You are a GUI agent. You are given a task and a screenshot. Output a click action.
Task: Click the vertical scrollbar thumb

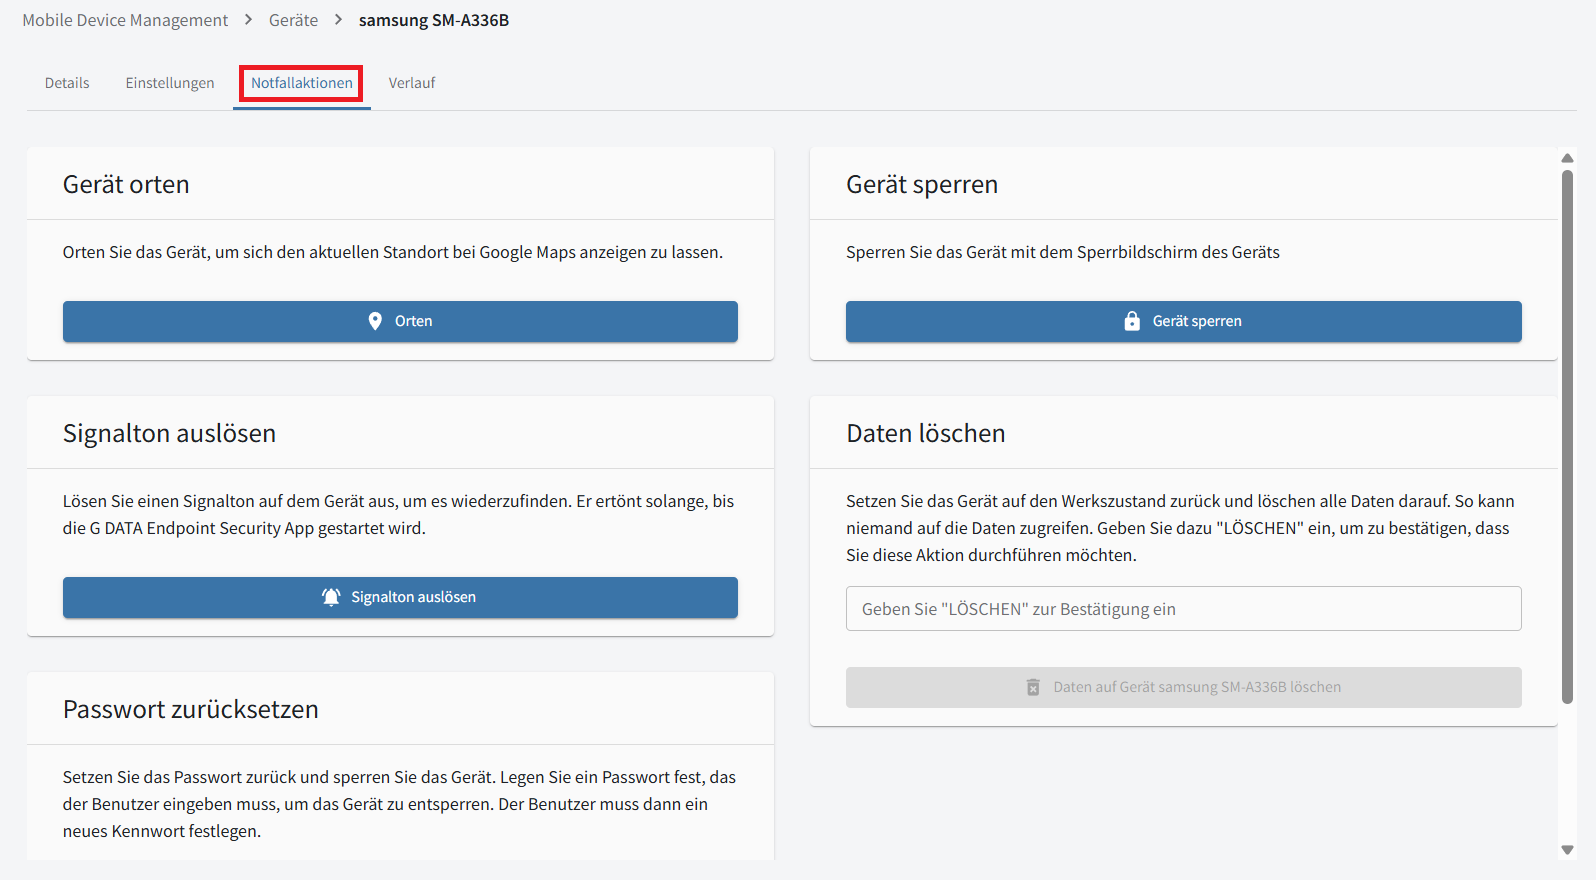point(1567,437)
